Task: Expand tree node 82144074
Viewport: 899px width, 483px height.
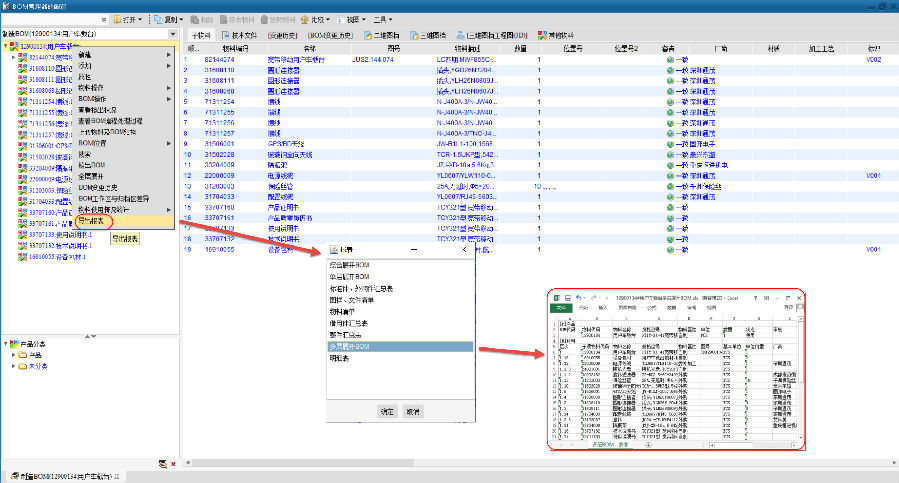Action: click(x=14, y=58)
